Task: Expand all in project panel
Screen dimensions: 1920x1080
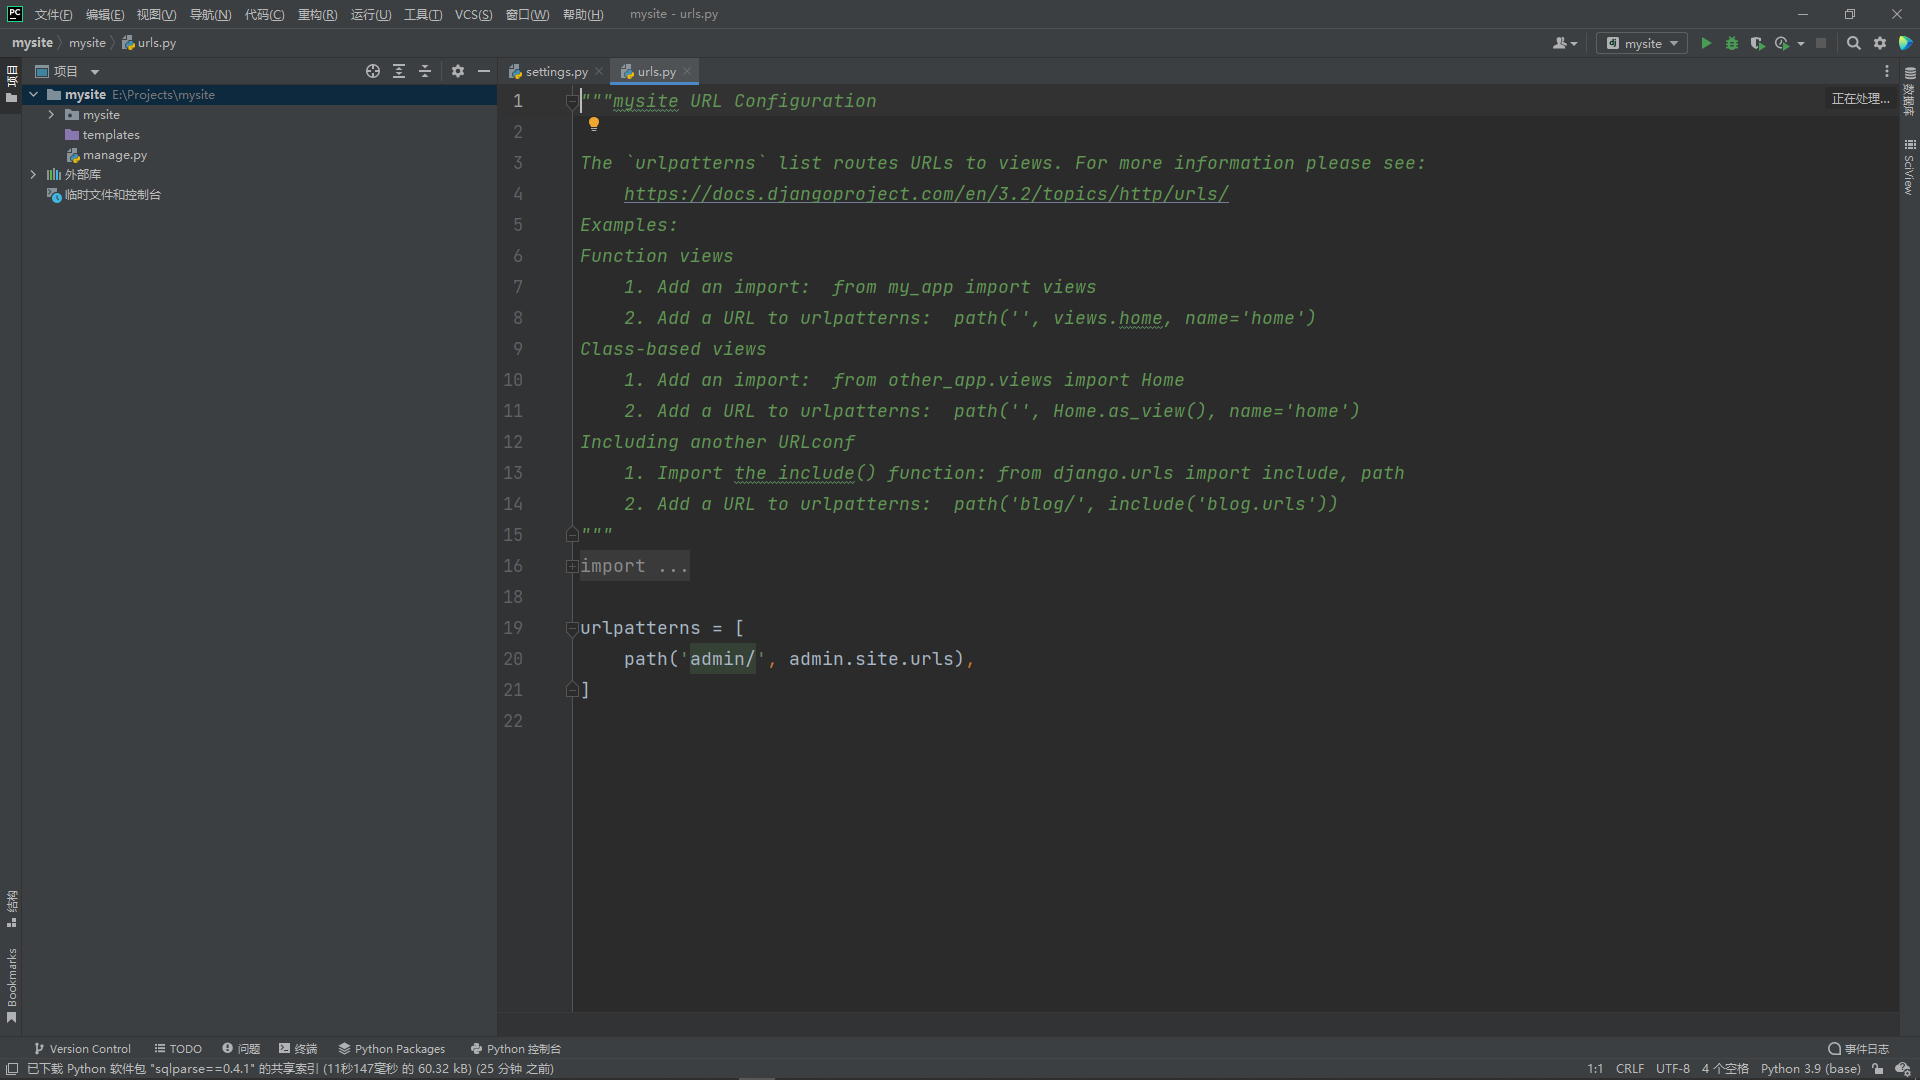Action: 399,71
